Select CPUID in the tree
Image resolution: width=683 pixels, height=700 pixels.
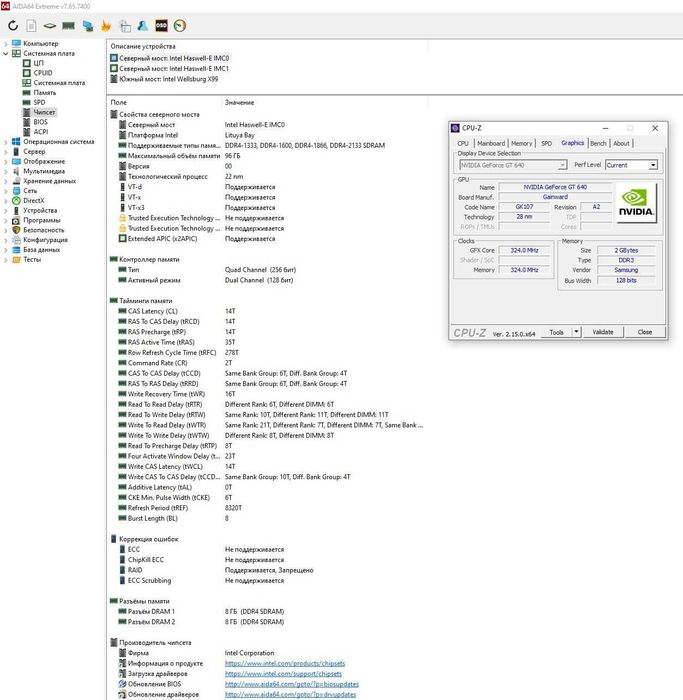pos(43,73)
